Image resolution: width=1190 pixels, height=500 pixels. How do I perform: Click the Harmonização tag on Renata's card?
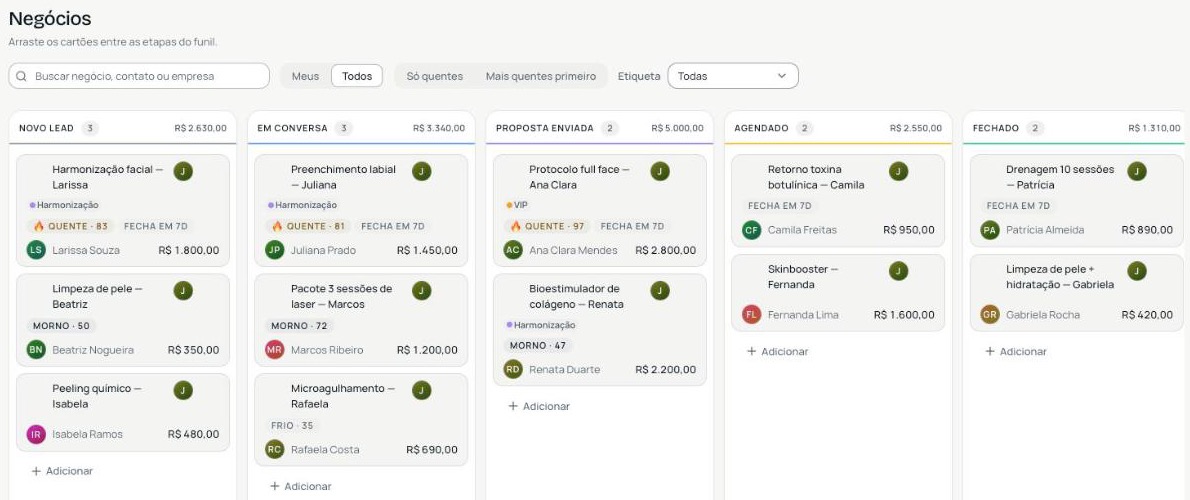(541, 325)
